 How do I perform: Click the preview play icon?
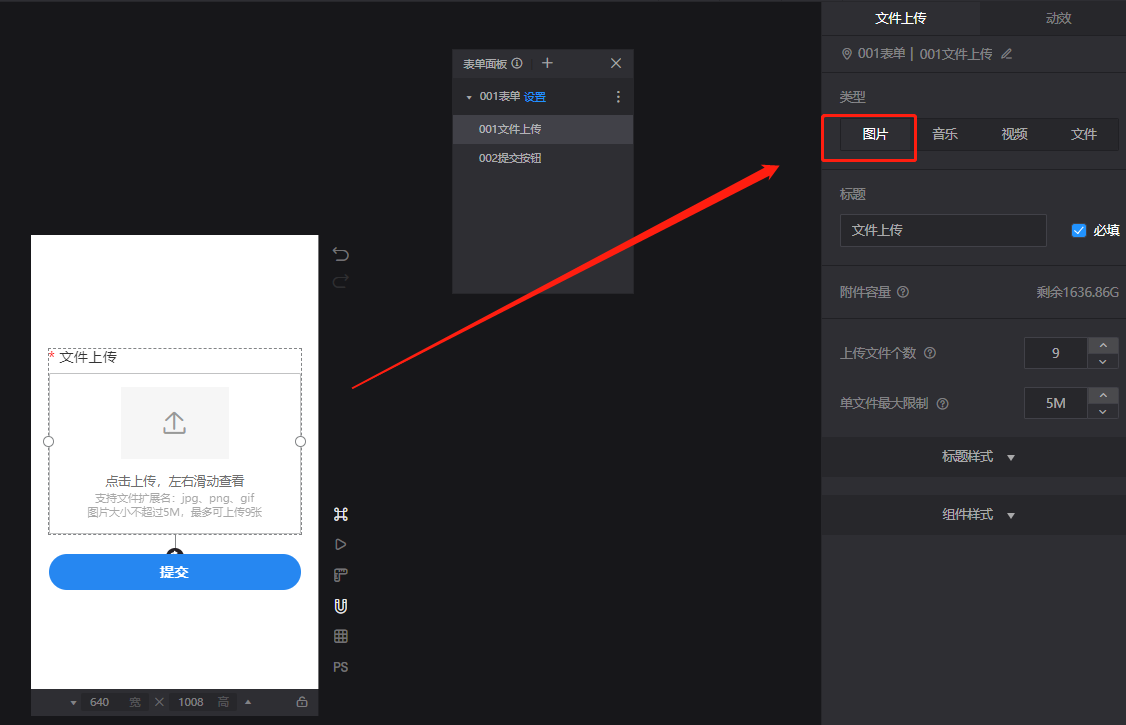pyautogui.click(x=340, y=544)
